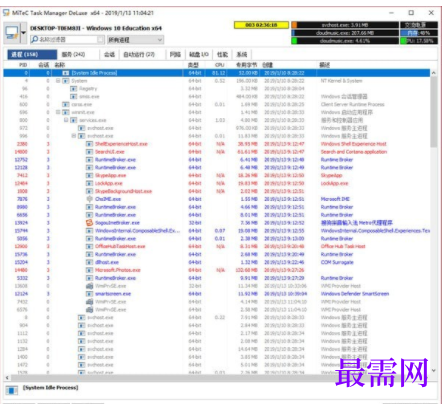This screenshot has width=447, height=404.
Task: Click the SearchUI.exe process icon
Action: coord(89,152)
